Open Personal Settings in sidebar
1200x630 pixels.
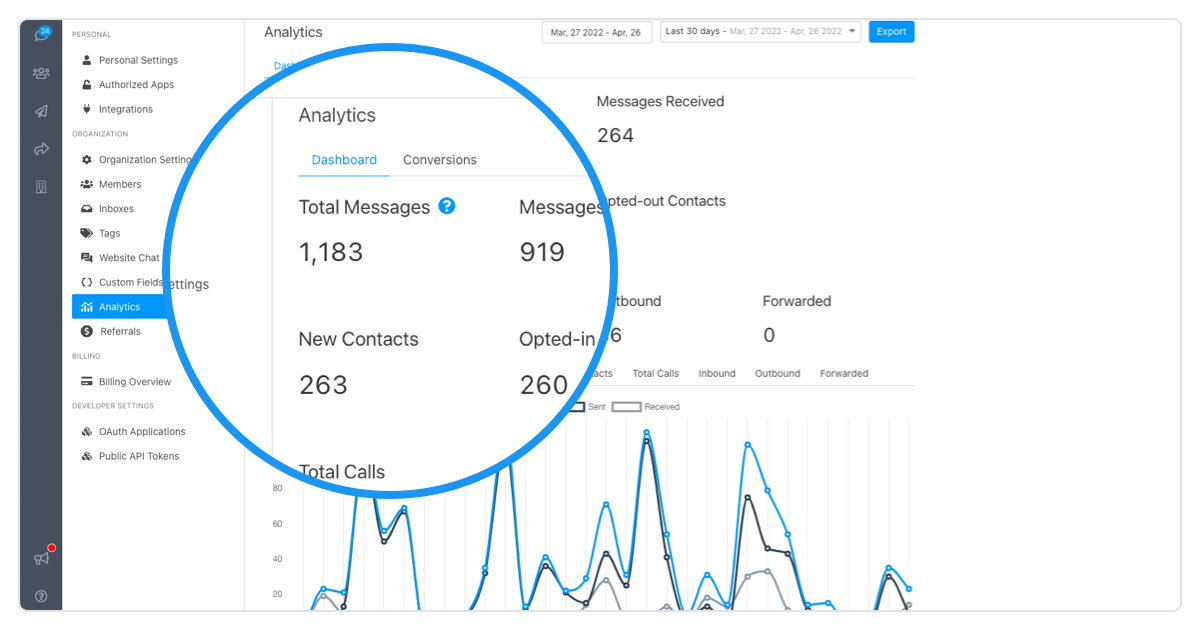coord(138,60)
